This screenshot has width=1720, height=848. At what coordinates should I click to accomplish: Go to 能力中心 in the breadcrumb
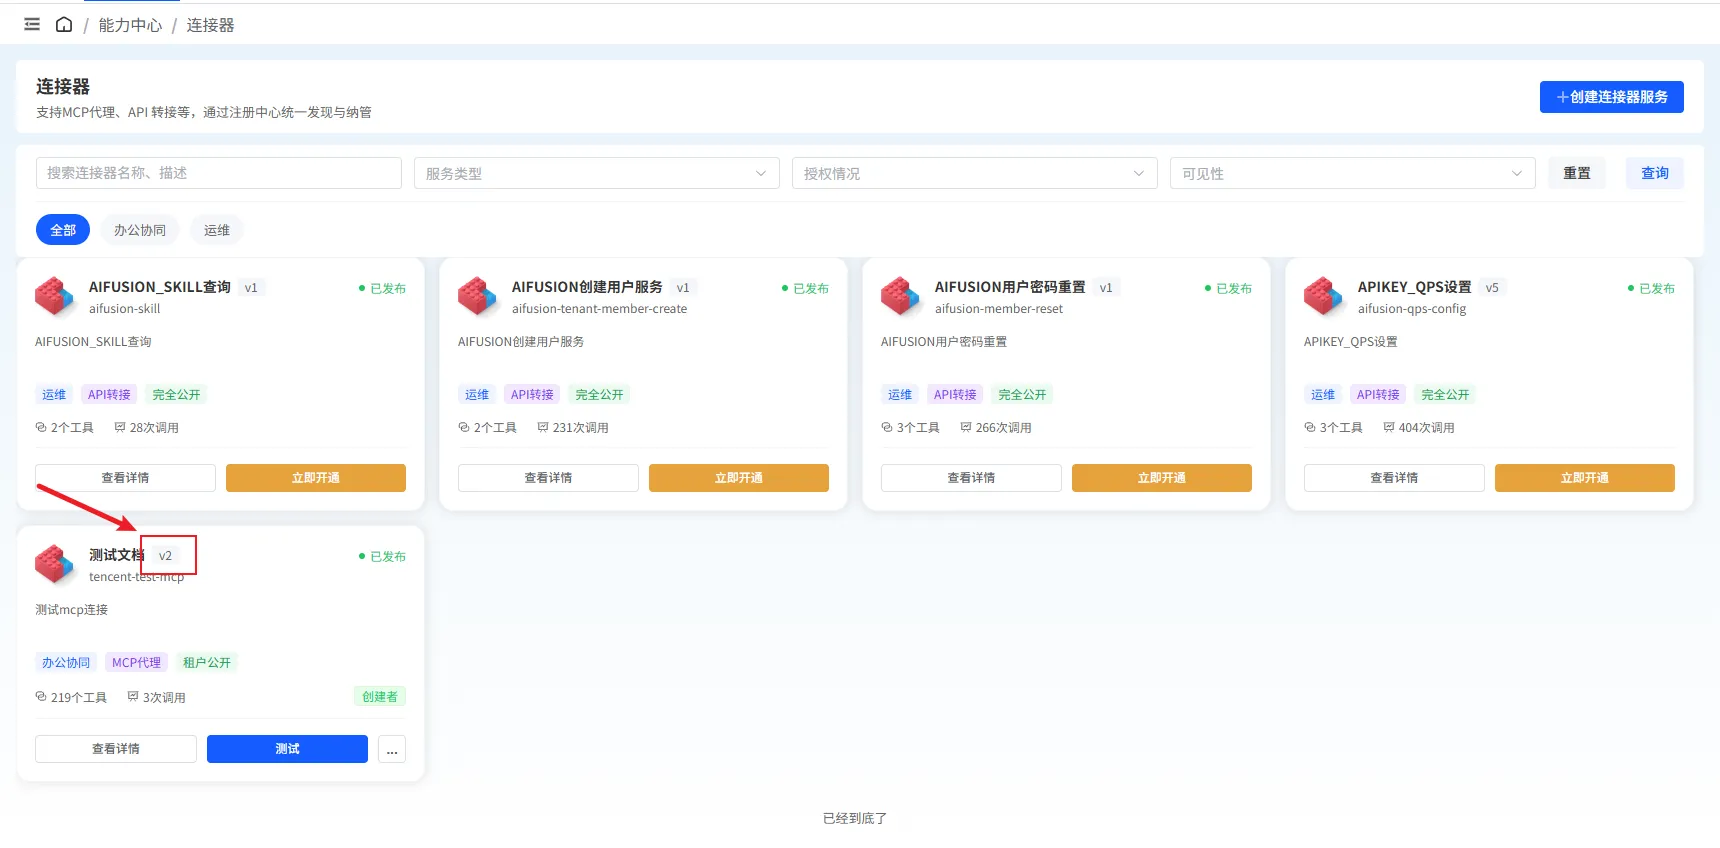coord(130,25)
